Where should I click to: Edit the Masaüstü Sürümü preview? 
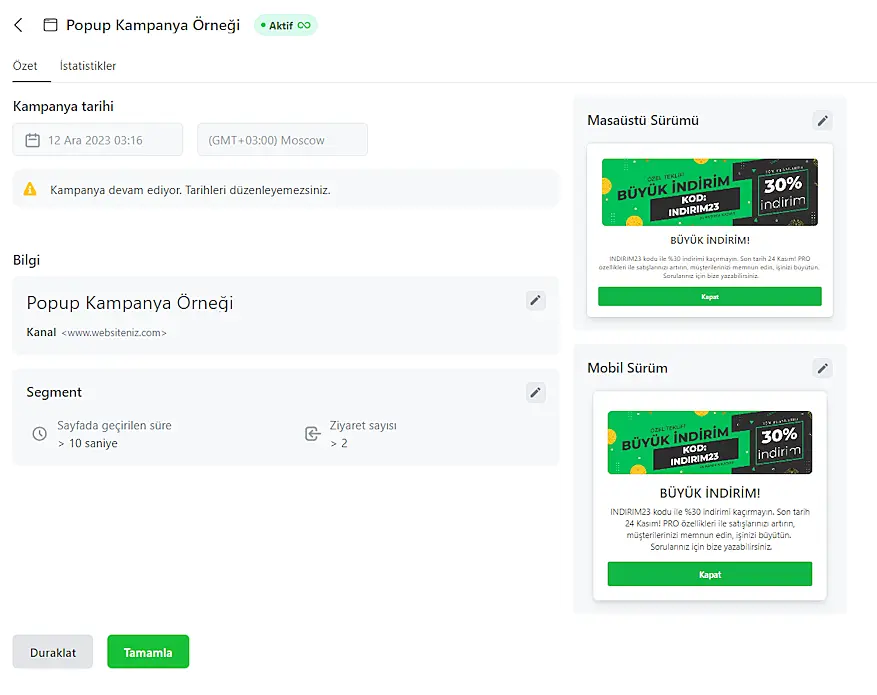(822, 121)
